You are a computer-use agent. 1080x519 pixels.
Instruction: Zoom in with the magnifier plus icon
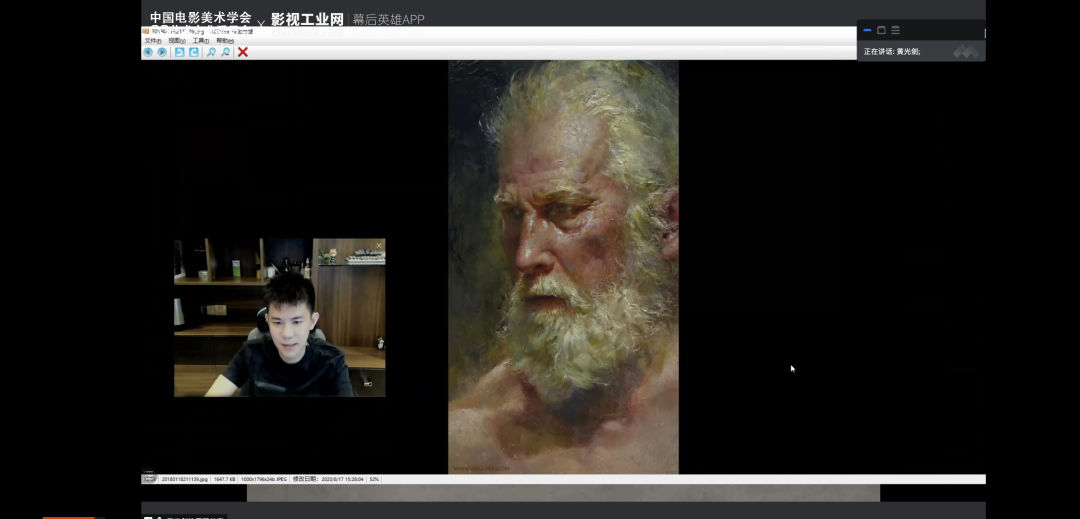click(211, 52)
